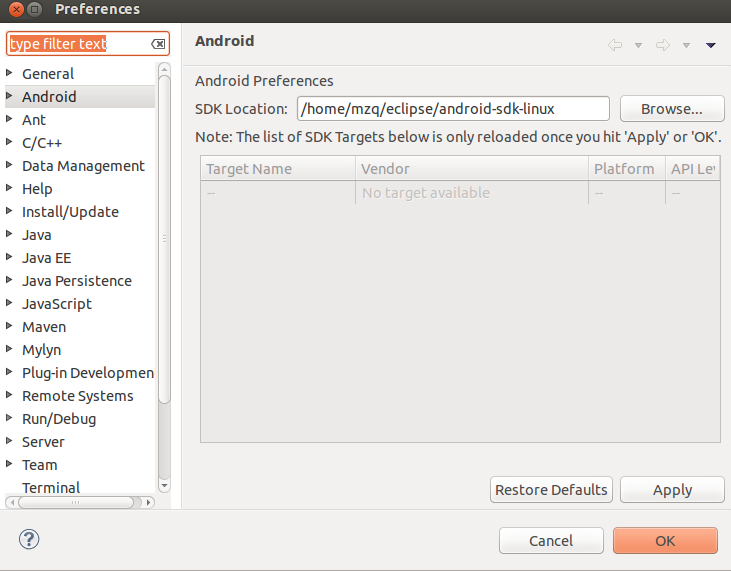Click the Vendor column header
Viewport: 731px width, 571px height.
click(x=472, y=169)
